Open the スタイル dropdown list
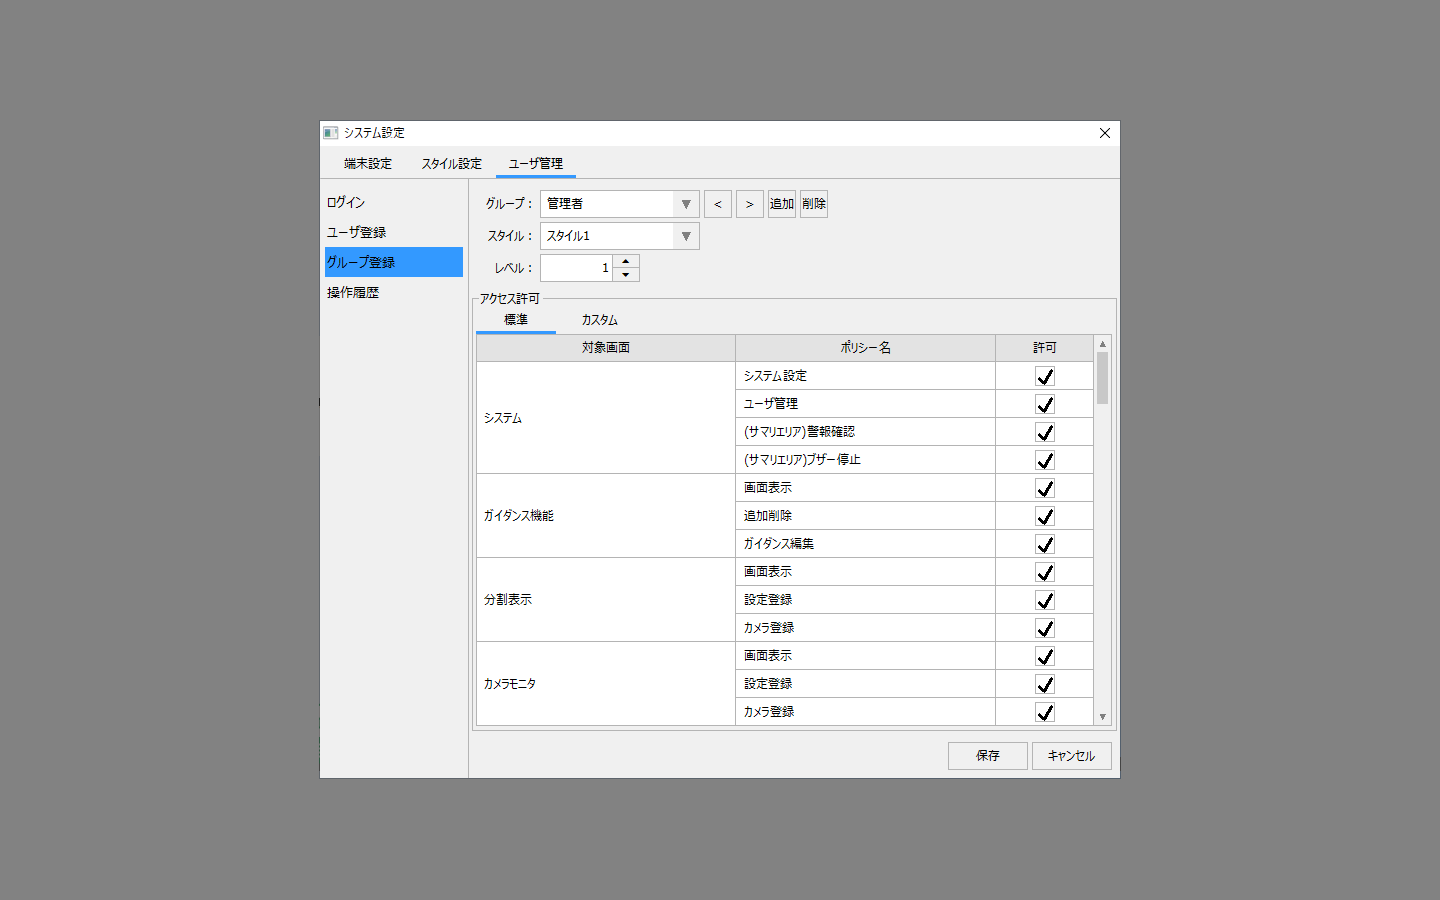This screenshot has width=1440, height=900. (686, 236)
